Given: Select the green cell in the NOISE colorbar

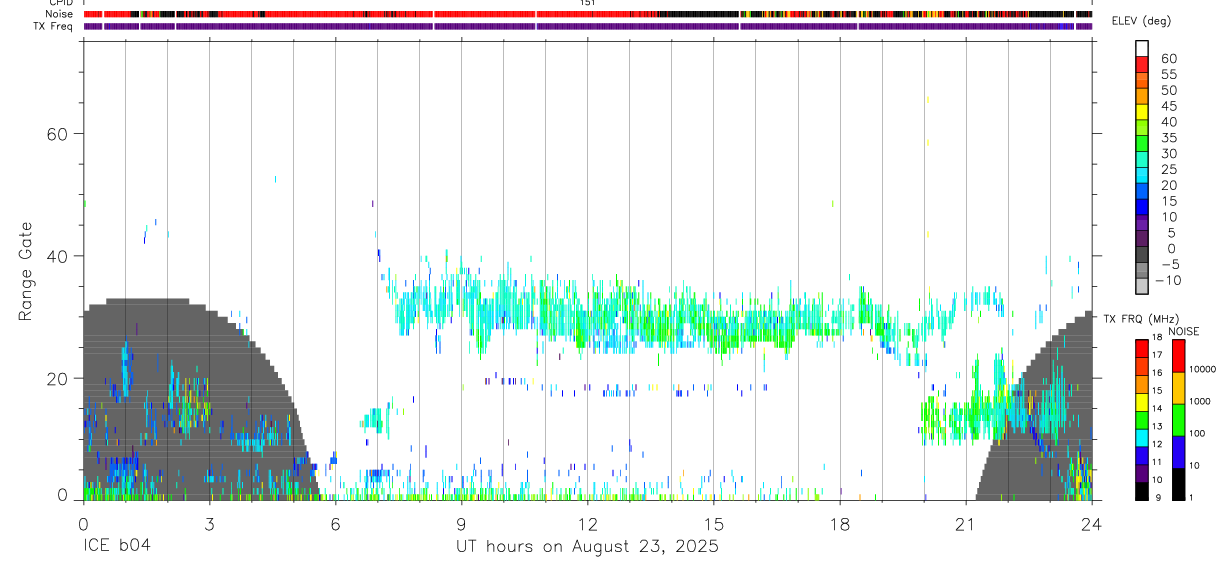Looking at the screenshot, I should 1179,420.
